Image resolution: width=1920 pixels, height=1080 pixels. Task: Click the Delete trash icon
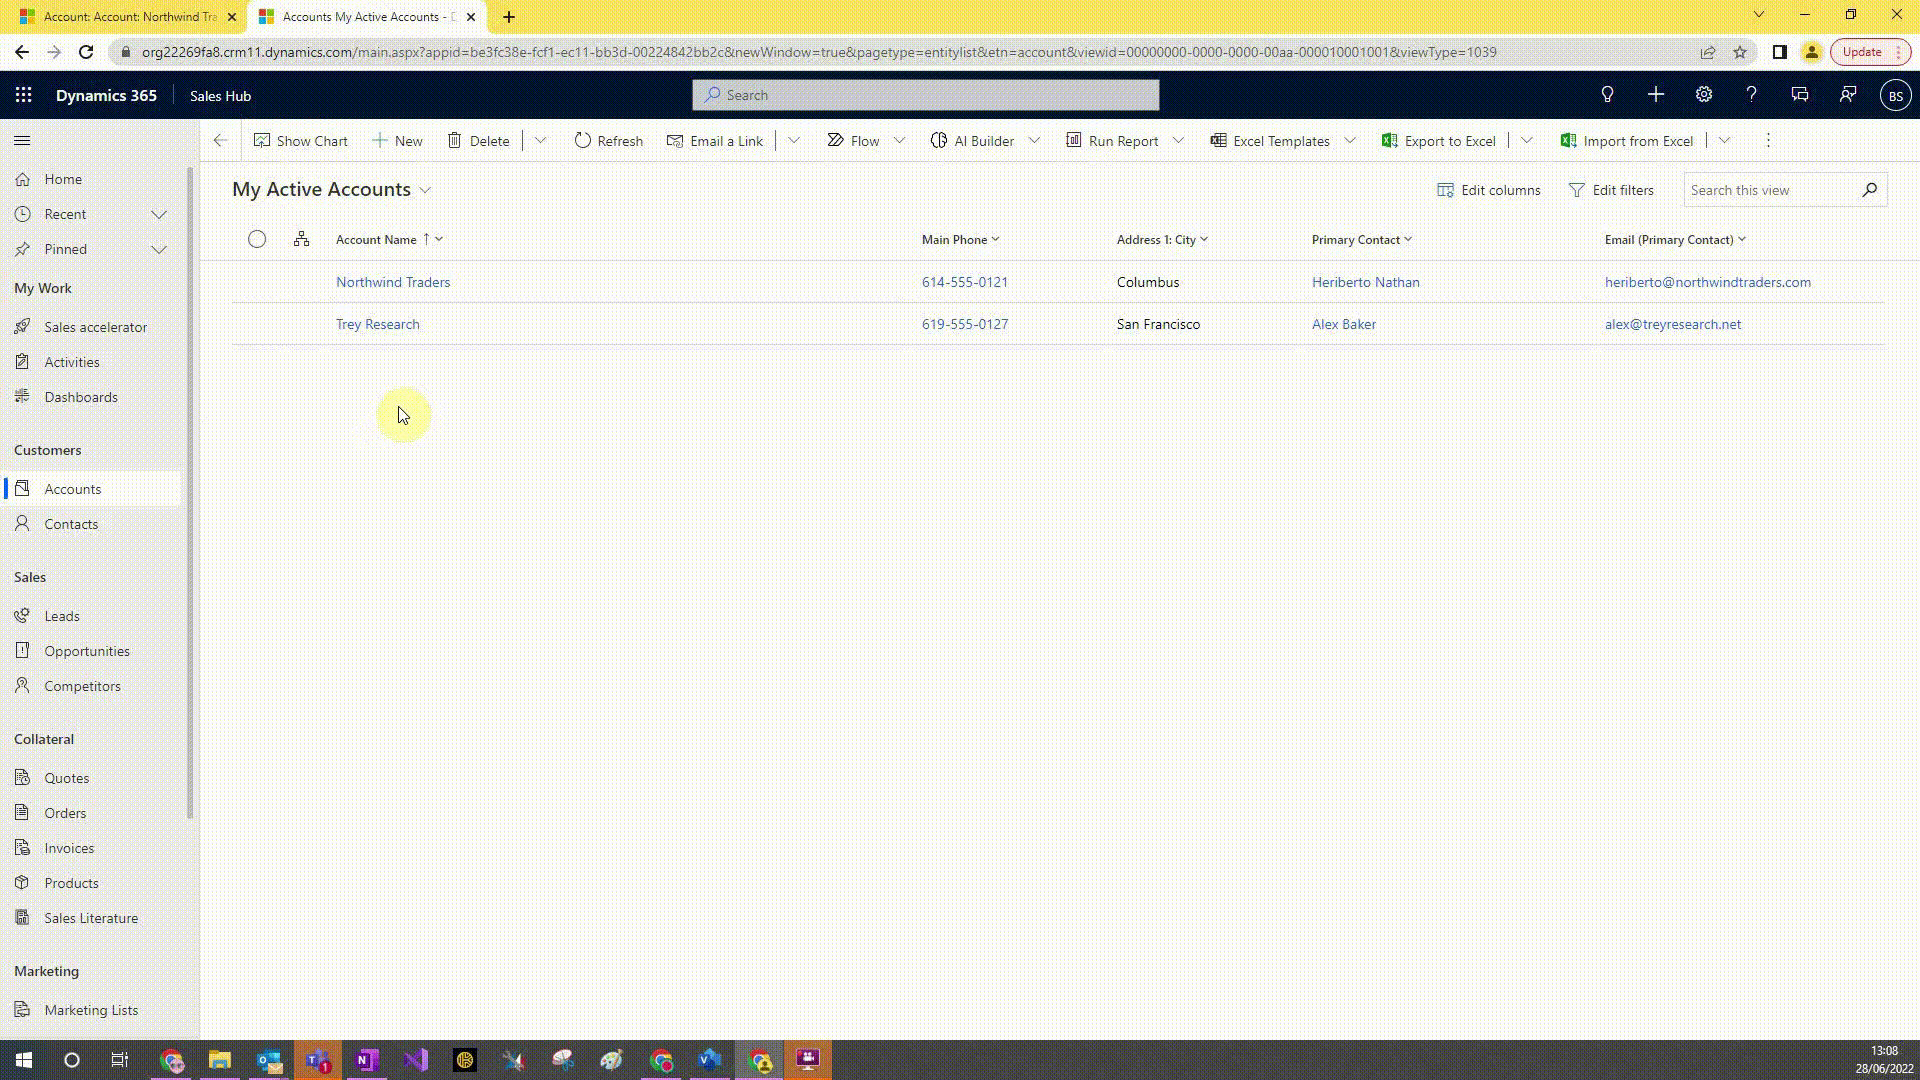(x=454, y=141)
